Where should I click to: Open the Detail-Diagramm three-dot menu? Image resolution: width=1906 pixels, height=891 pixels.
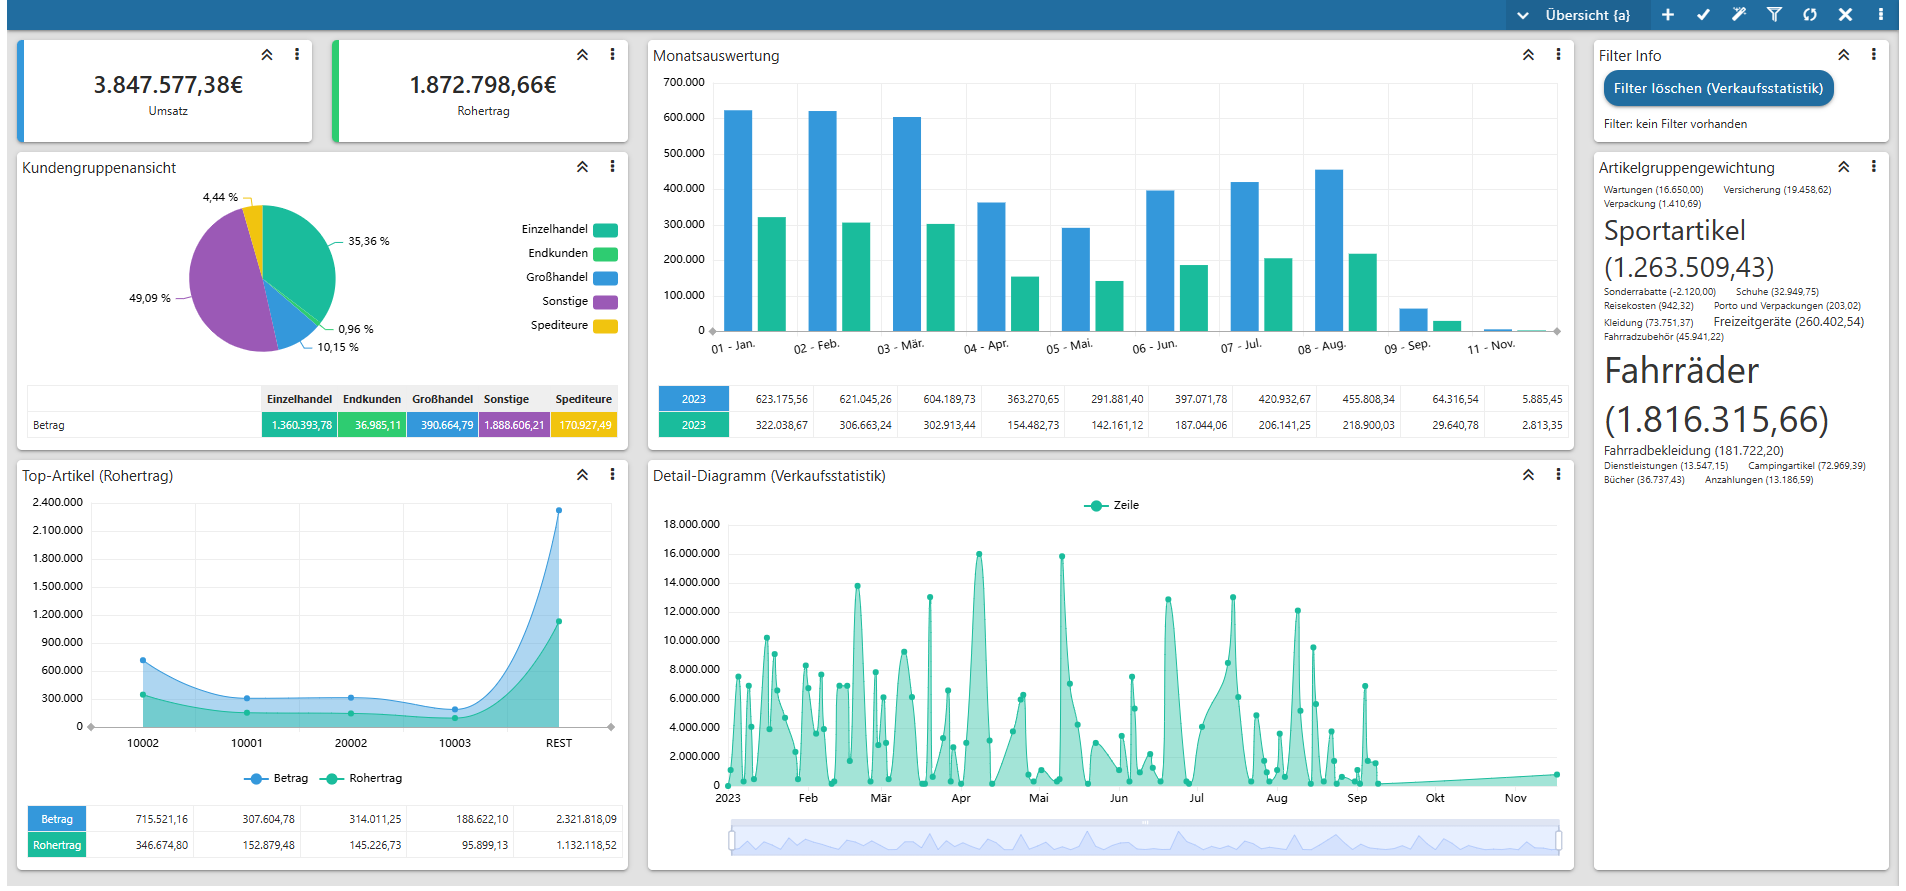click(1558, 475)
